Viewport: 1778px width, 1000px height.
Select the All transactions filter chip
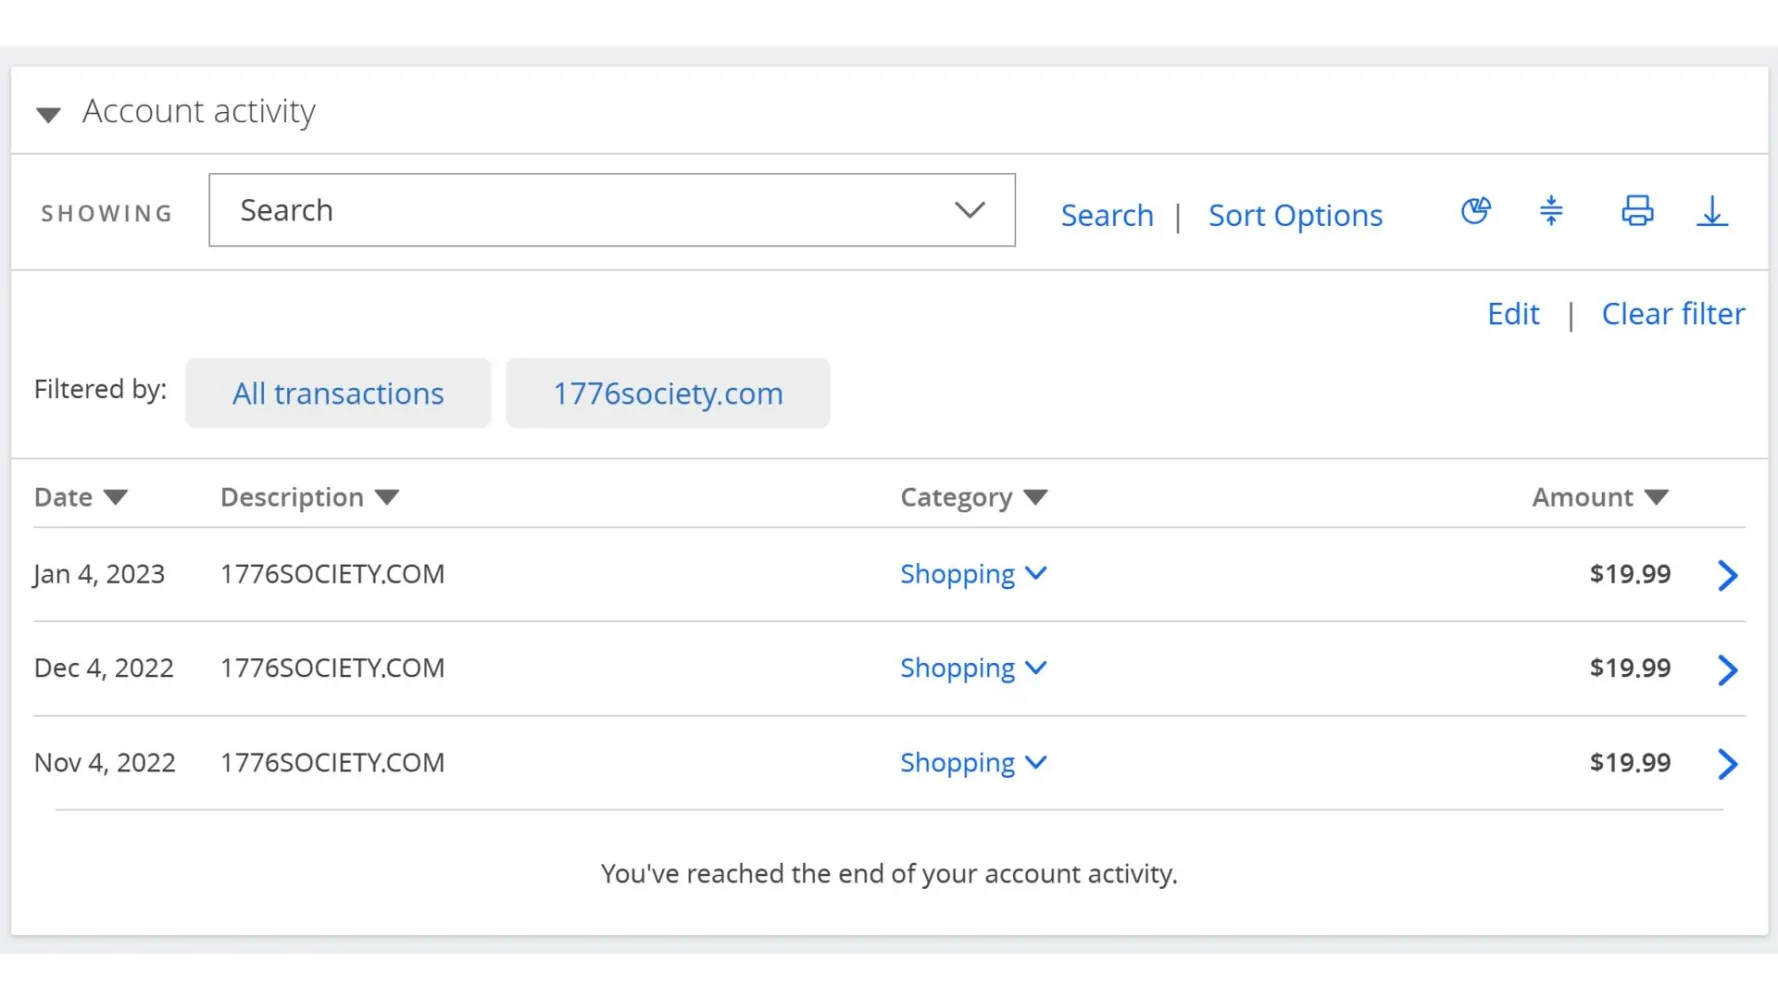[338, 393]
